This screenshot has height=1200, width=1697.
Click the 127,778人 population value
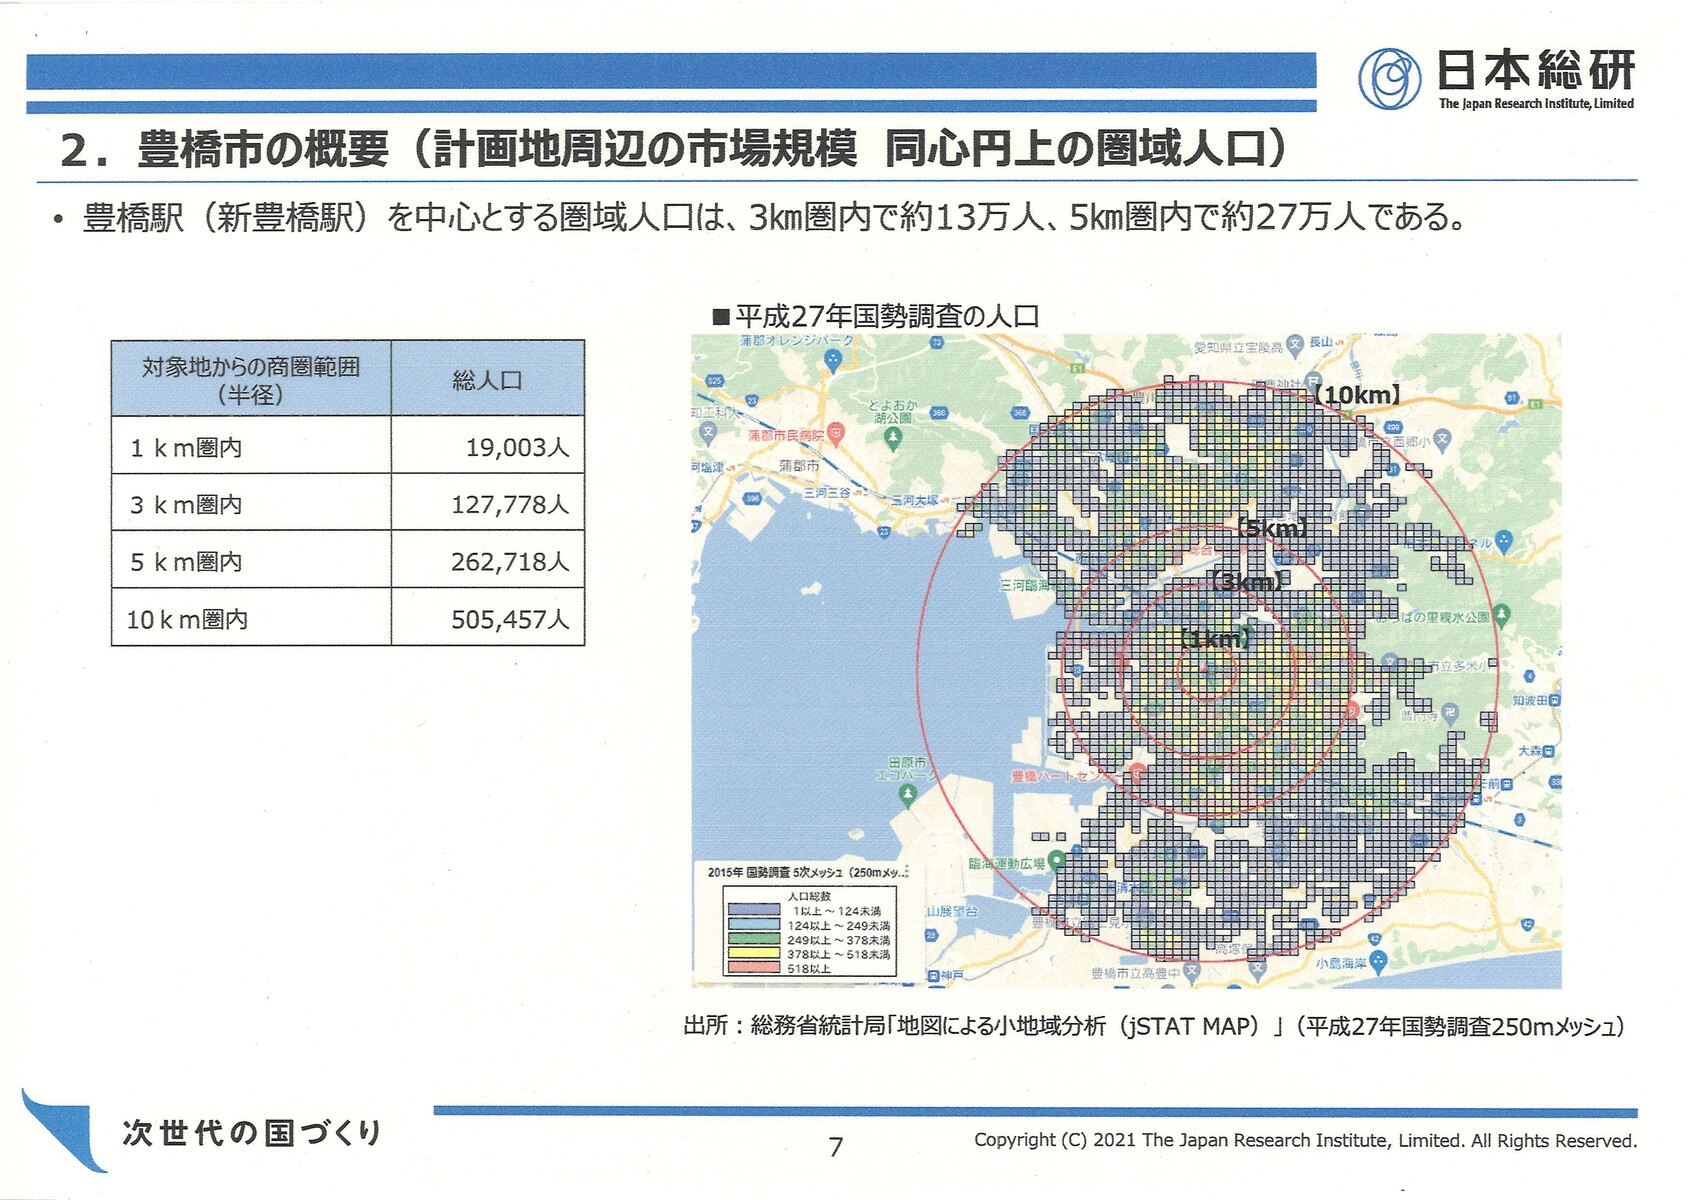[510, 504]
